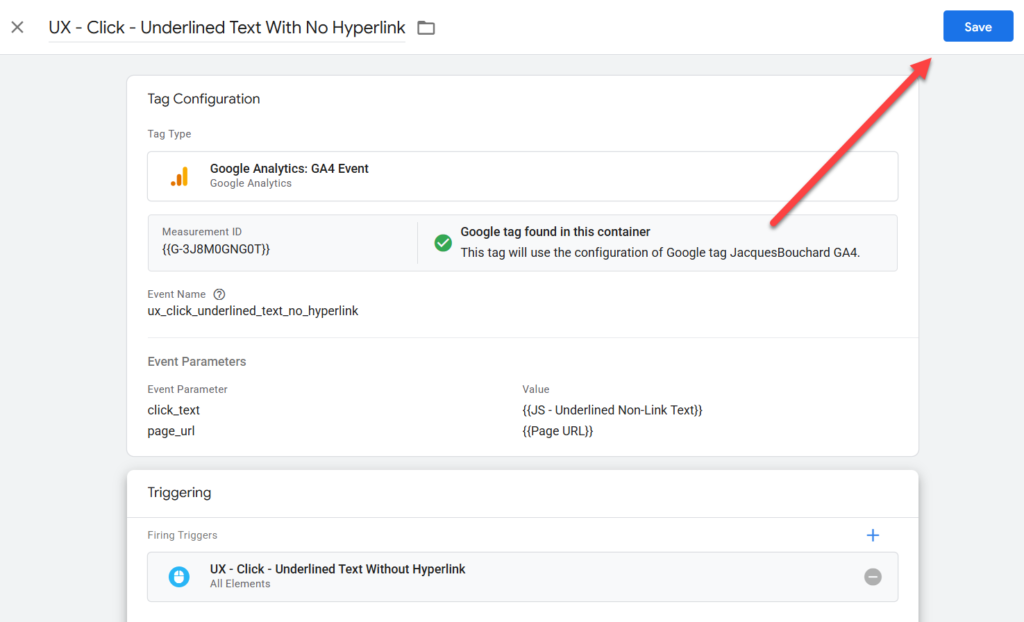The height and width of the screenshot is (622, 1024).
Task: Select the Google Analytics: GA4 Event tag type
Action: pos(289,169)
